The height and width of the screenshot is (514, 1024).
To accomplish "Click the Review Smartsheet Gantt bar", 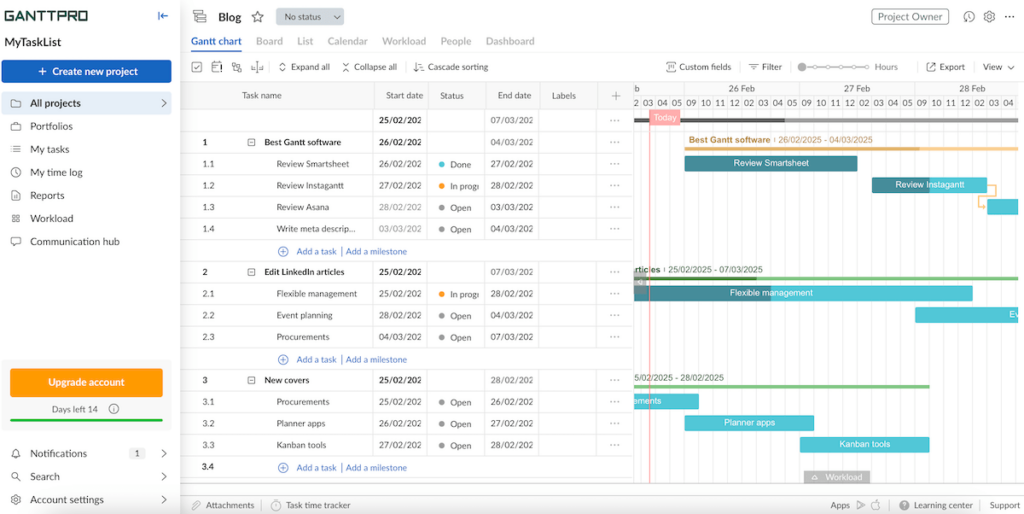I will tap(771, 163).
